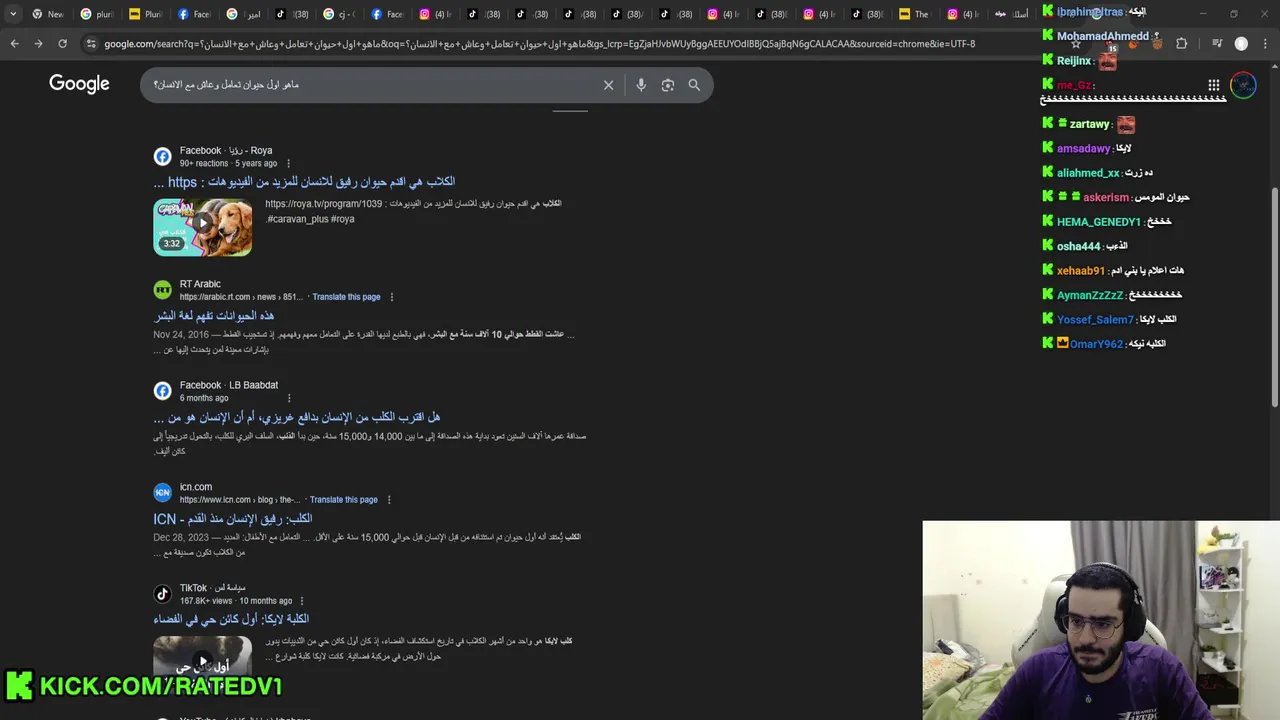Click the icn.com favicon
1280x720 pixels.
point(162,493)
